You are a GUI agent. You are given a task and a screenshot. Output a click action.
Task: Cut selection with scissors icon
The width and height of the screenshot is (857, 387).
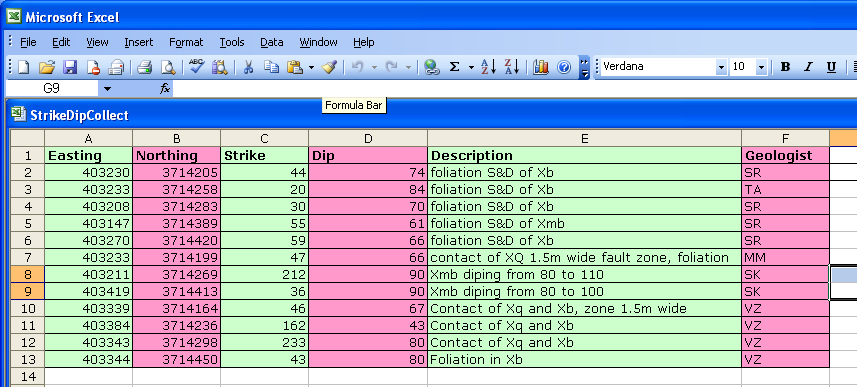coord(248,67)
